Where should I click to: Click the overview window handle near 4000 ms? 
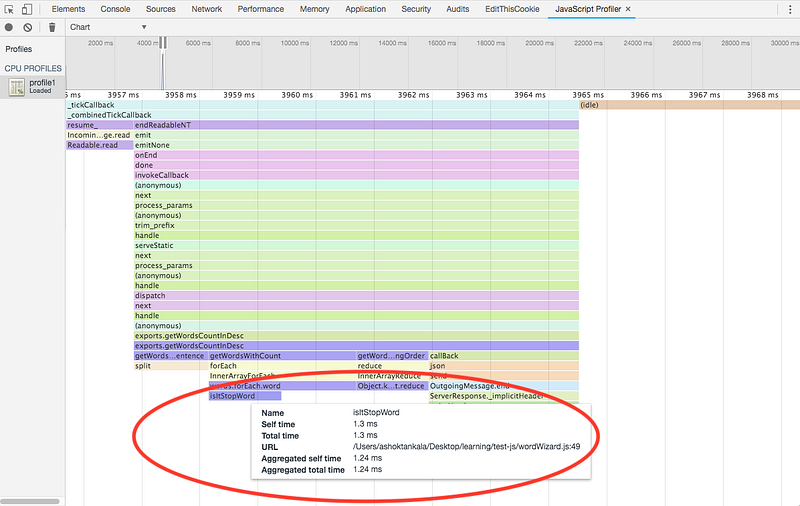(x=162, y=43)
